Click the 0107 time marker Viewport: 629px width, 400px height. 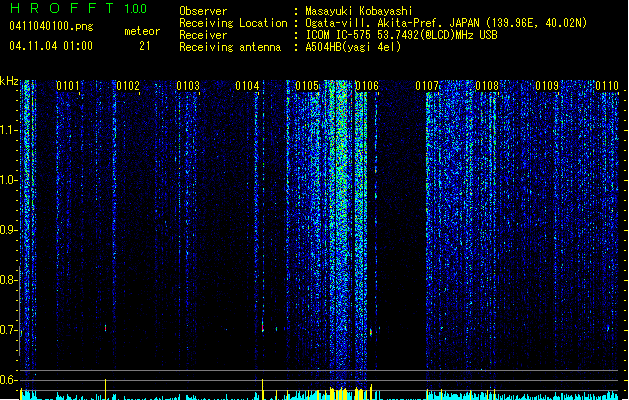click(x=427, y=86)
